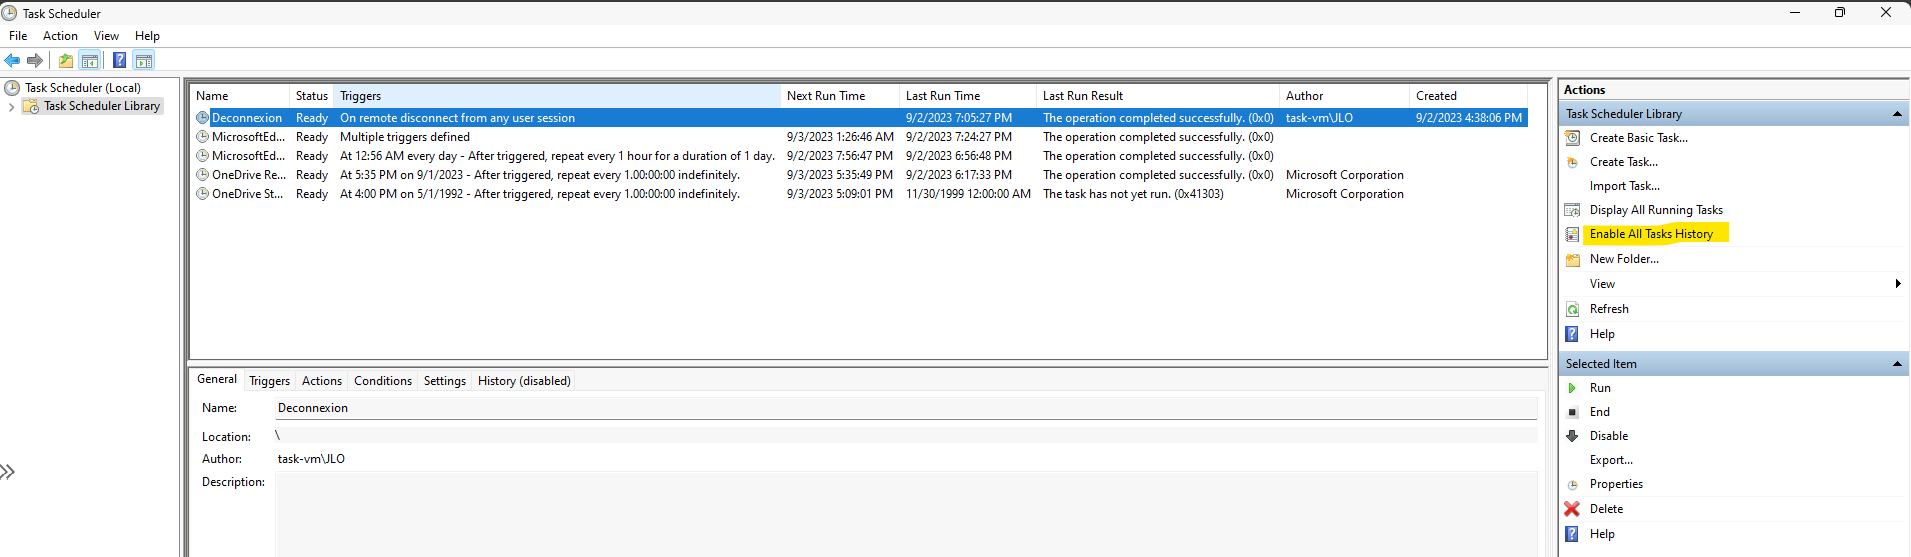Image resolution: width=1911 pixels, height=557 pixels.
Task: Select MicrosoftEdge task triggered at 12:56 AM
Action: pos(859,156)
